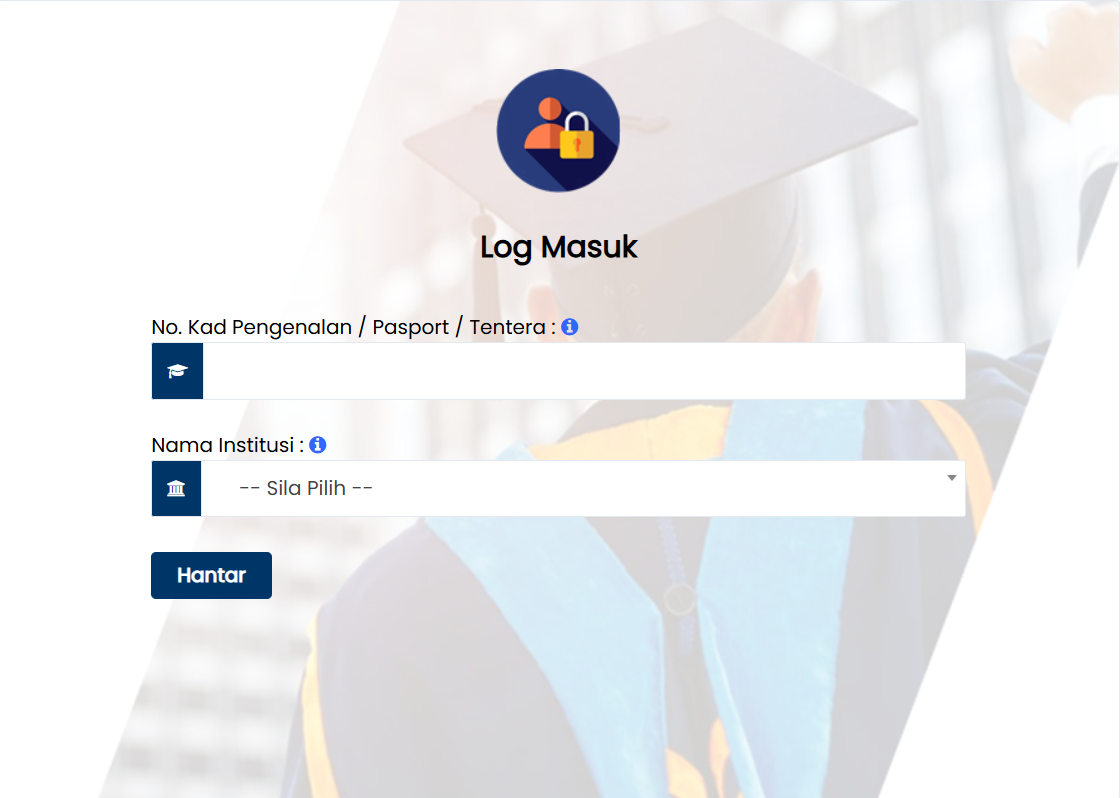Open the Nama Institusi dropdown list
1120x798 pixels.
click(583, 489)
